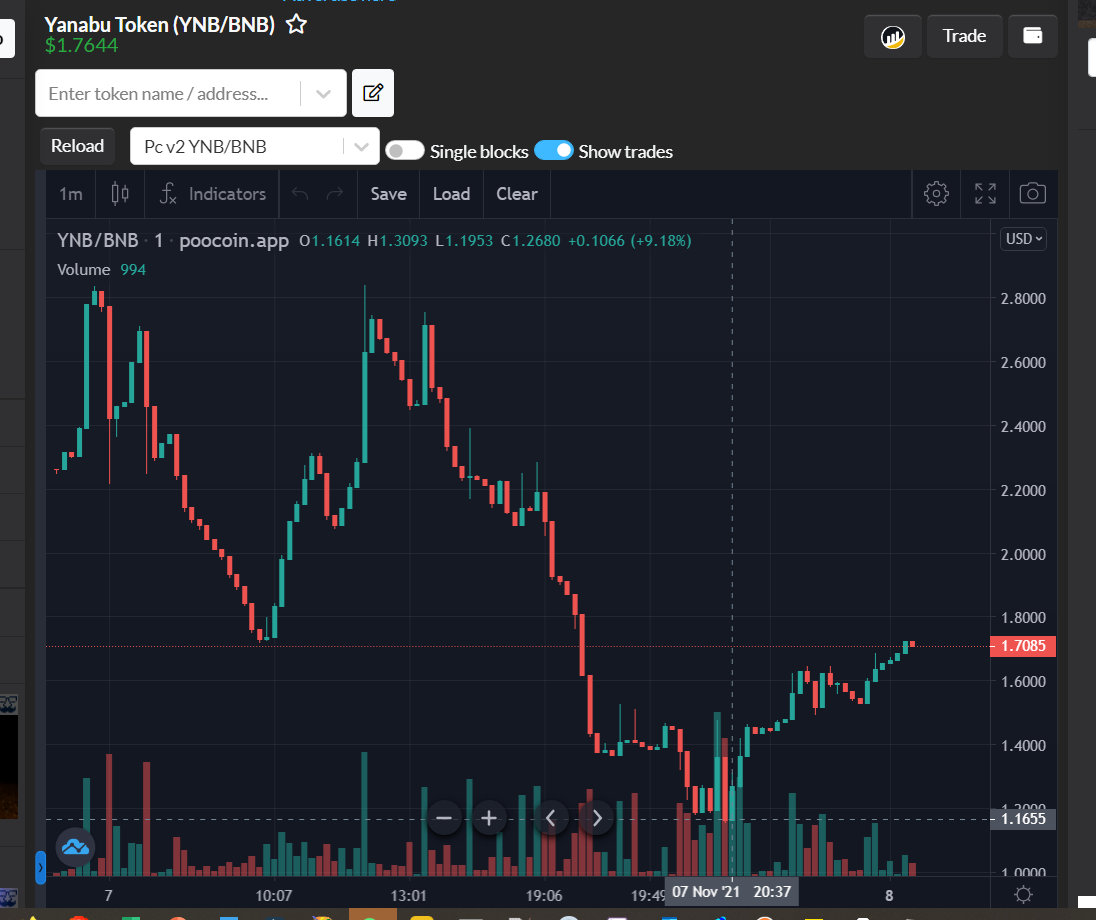Image resolution: width=1096 pixels, height=920 pixels.
Task: Click the 2.8000 price axis label
Action: (1023, 299)
